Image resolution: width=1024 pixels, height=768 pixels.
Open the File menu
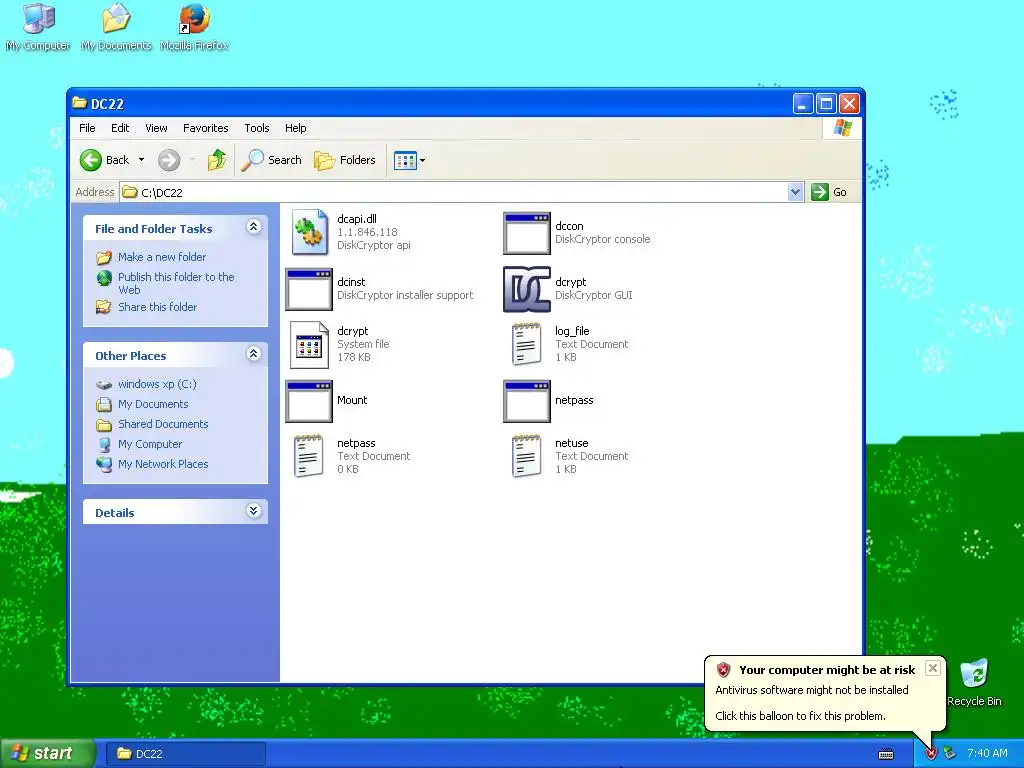87,128
